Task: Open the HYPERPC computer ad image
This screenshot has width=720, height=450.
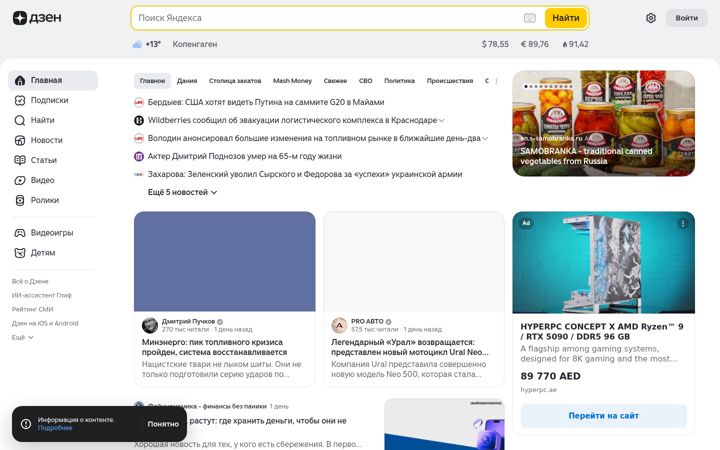Action: coord(603,262)
